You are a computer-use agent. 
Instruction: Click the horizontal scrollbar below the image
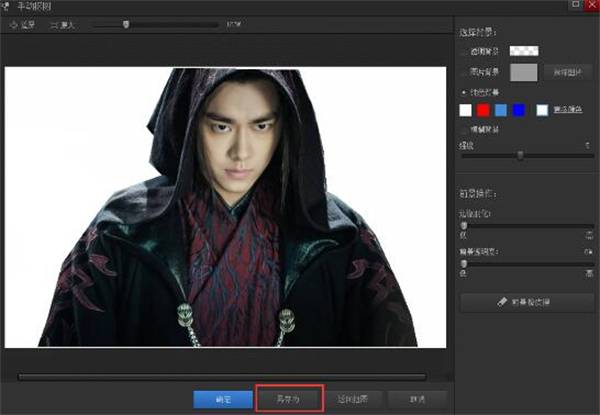222,377
